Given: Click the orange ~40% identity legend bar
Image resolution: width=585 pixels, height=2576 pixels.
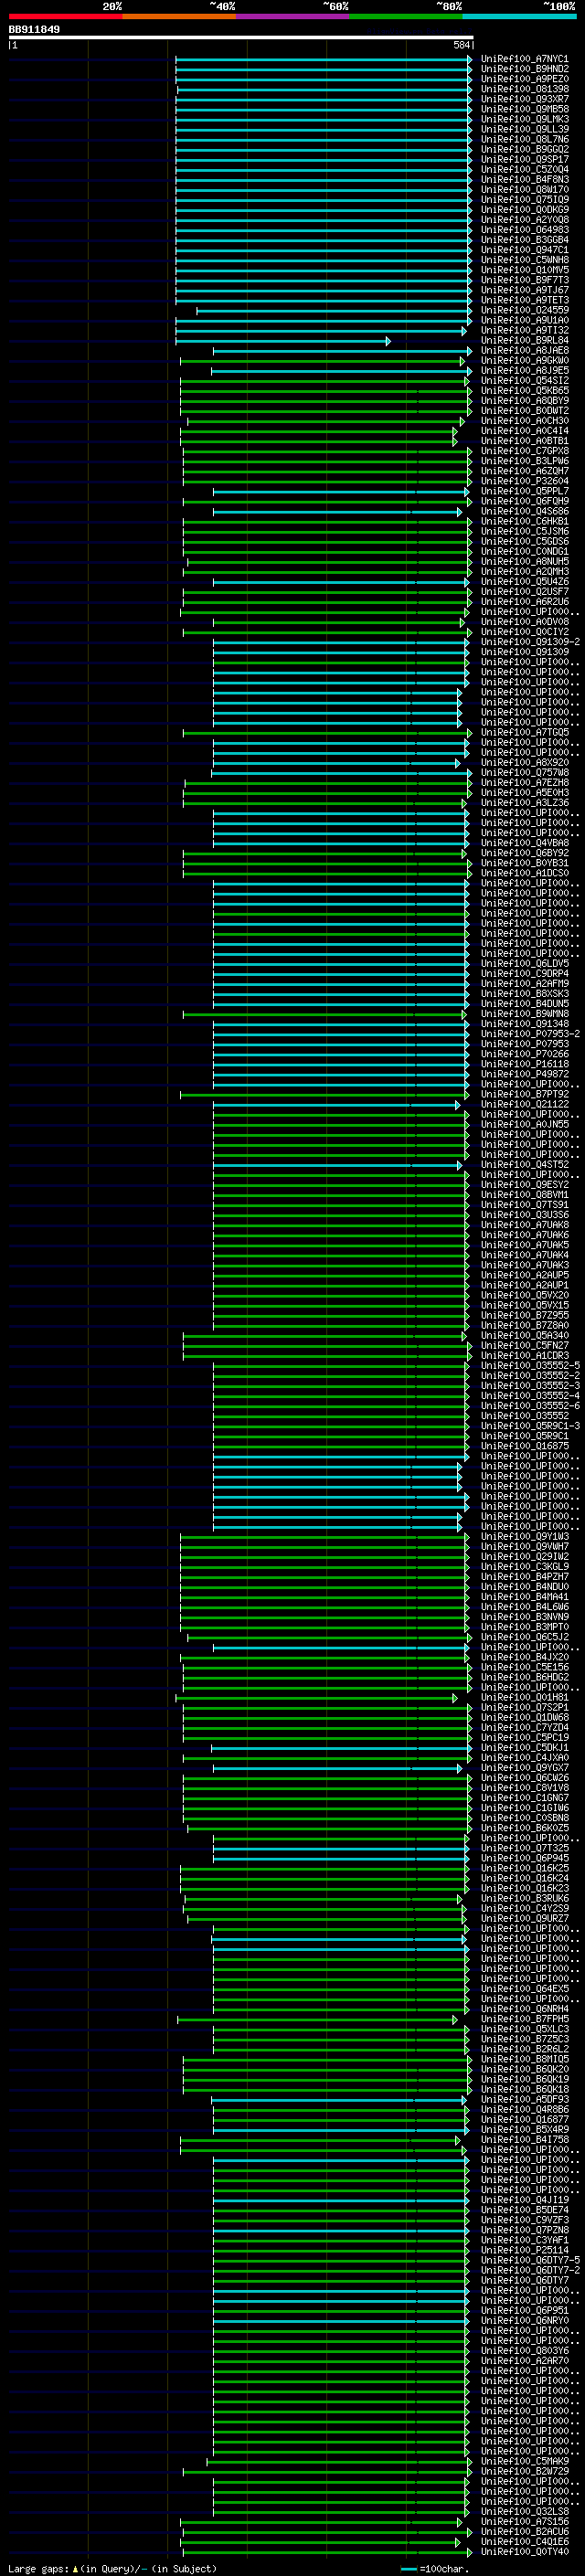Looking at the screenshot, I should click(x=179, y=16).
